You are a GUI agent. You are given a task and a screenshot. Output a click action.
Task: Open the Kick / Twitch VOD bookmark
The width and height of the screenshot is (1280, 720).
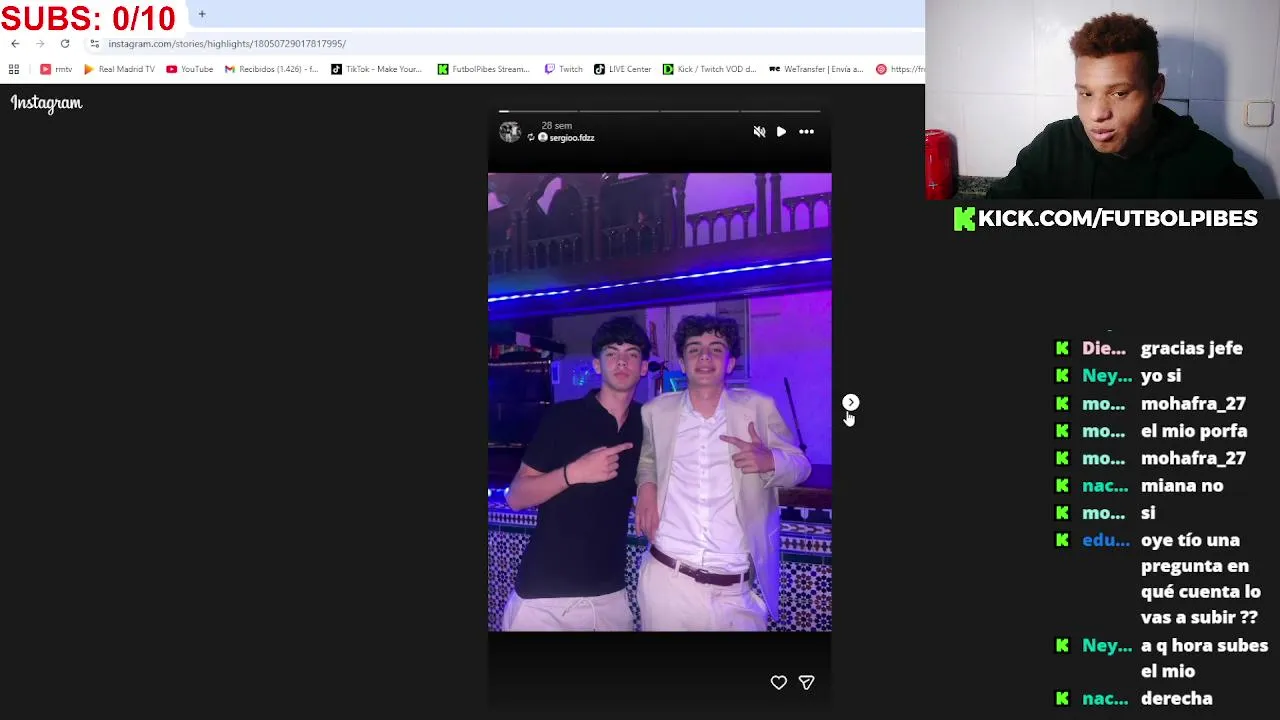pos(710,69)
